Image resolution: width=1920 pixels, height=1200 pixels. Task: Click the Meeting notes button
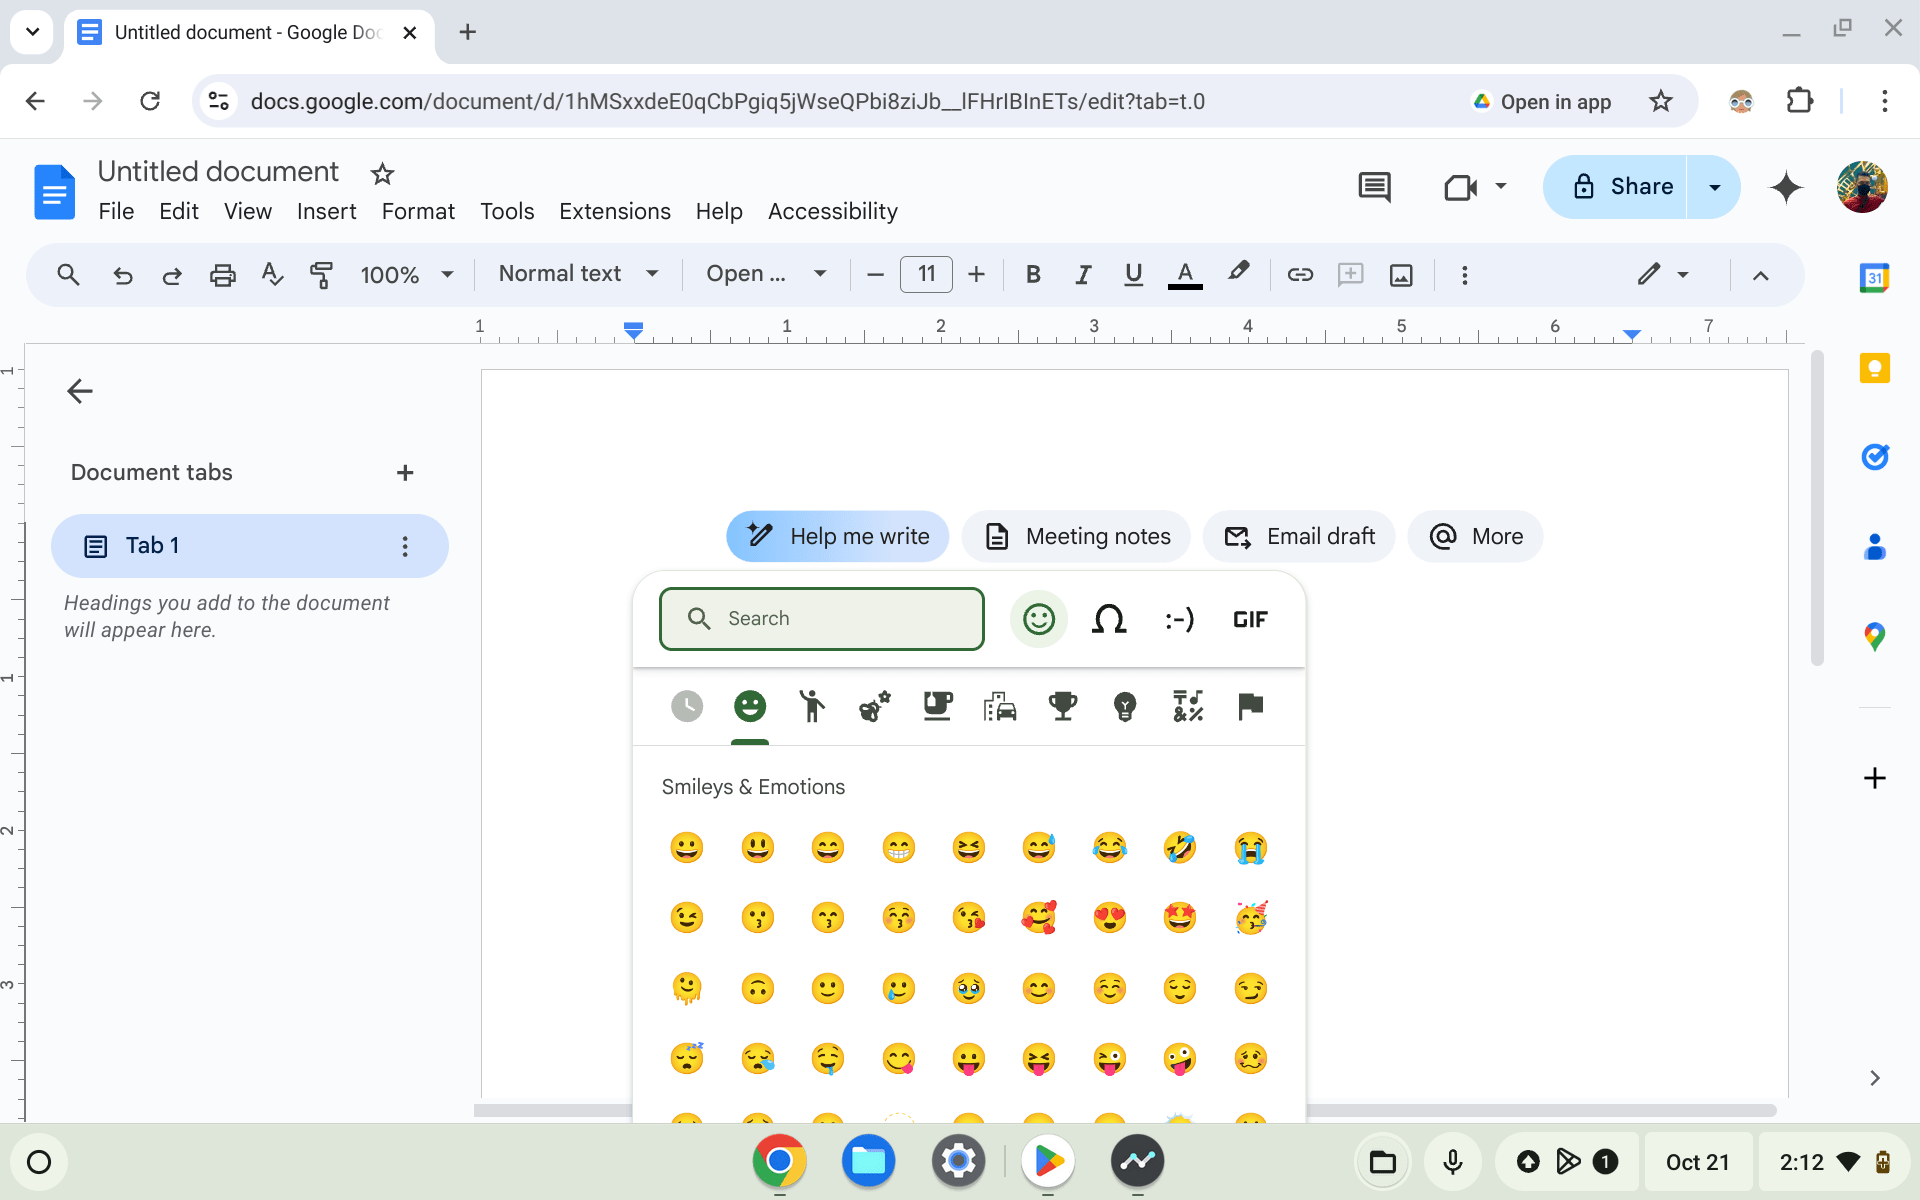click(1076, 536)
